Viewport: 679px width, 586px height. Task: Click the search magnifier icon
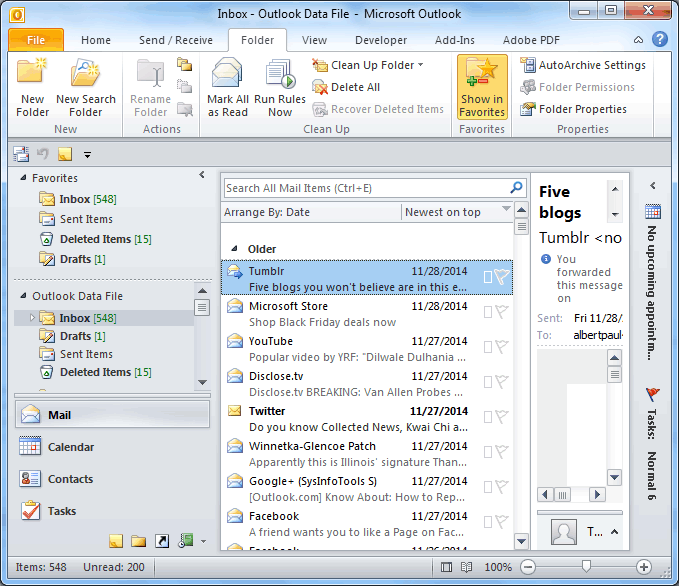tap(516, 188)
